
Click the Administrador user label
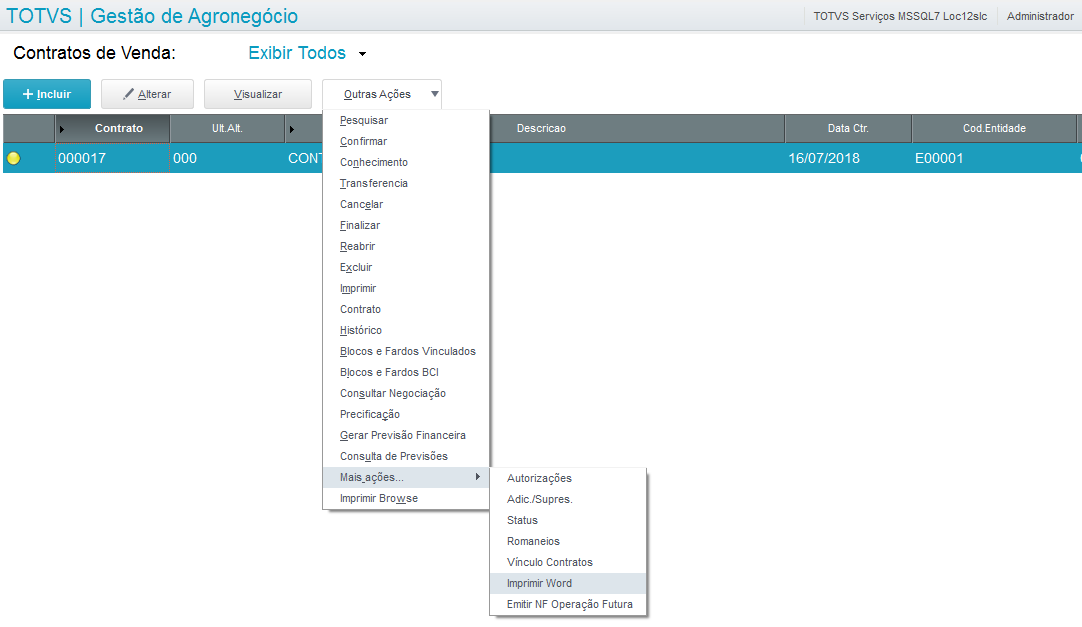(x=1040, y=16)
